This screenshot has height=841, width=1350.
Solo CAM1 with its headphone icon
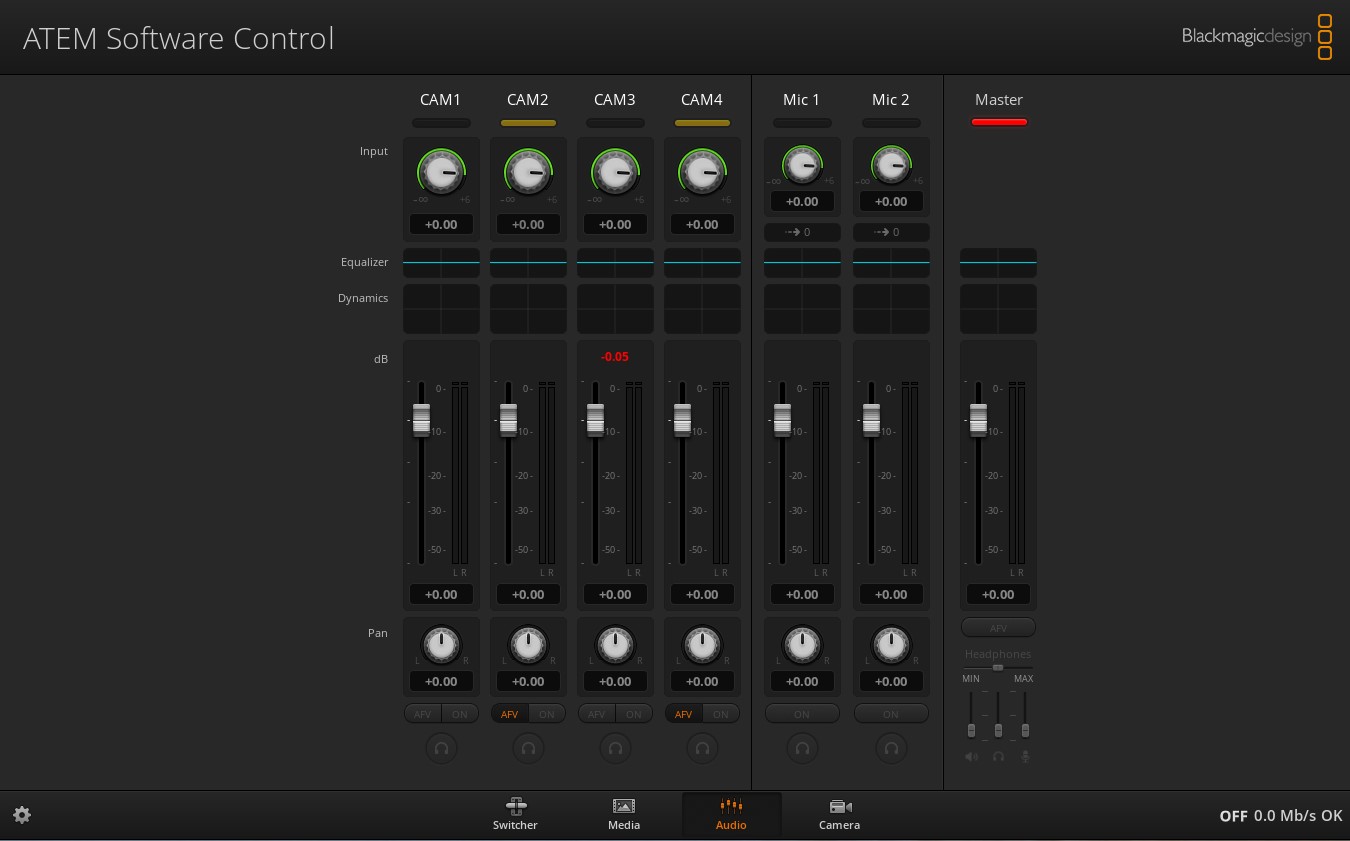click(441, 748)
